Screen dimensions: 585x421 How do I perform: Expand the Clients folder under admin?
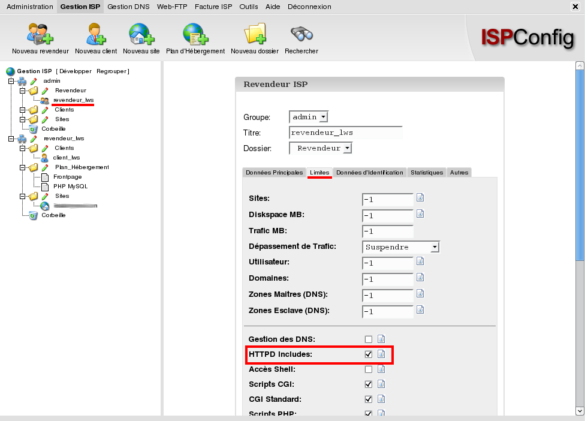pyautogui.click(x=22, y=110)
